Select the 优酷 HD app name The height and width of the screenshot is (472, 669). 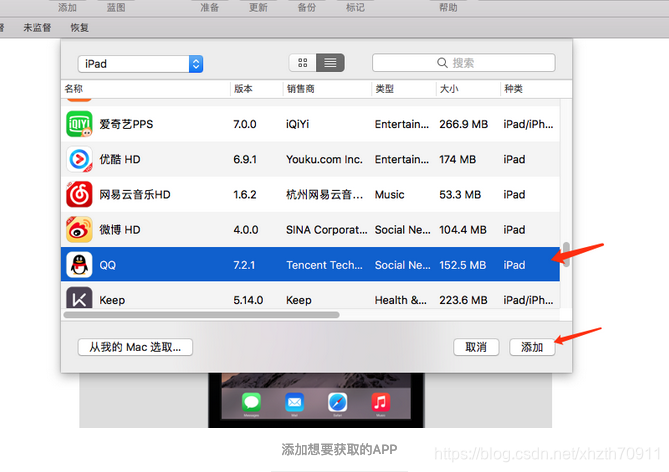120,160
